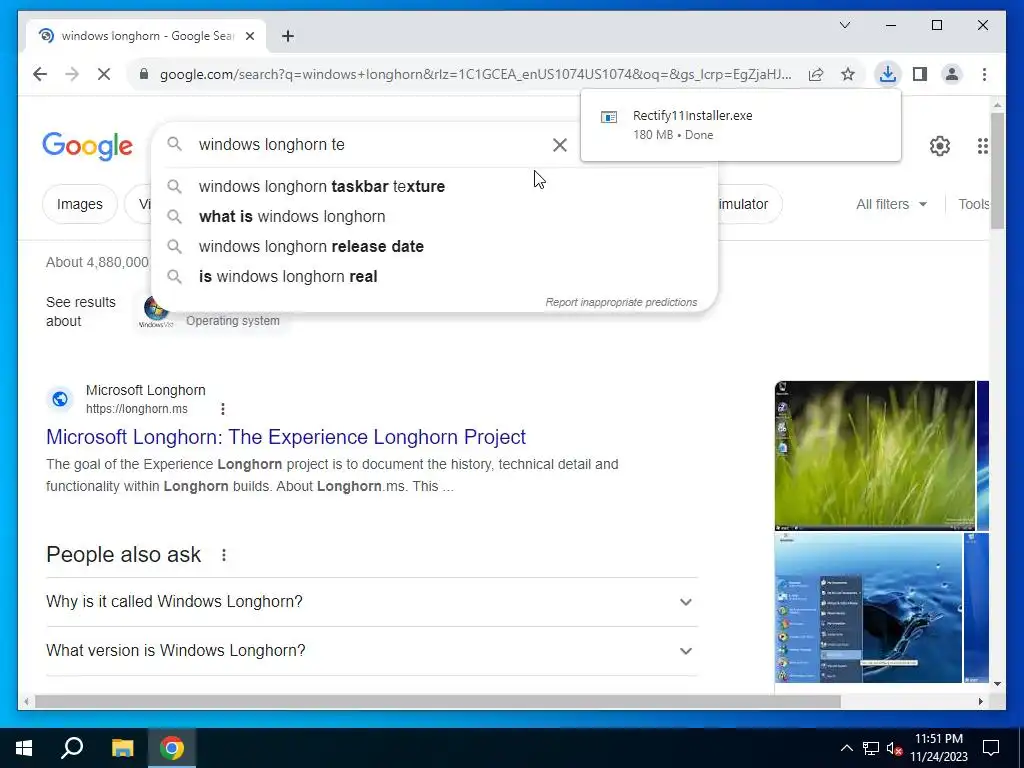Open the Google apps grid

pyautogui.click(x=982, y=146)
